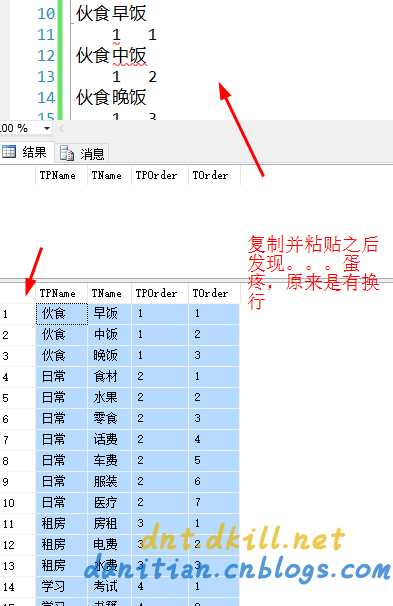The width and height of the screenshot is (393, 606).
Task: Click the 日常 cell in row 4
Action: 62,376
